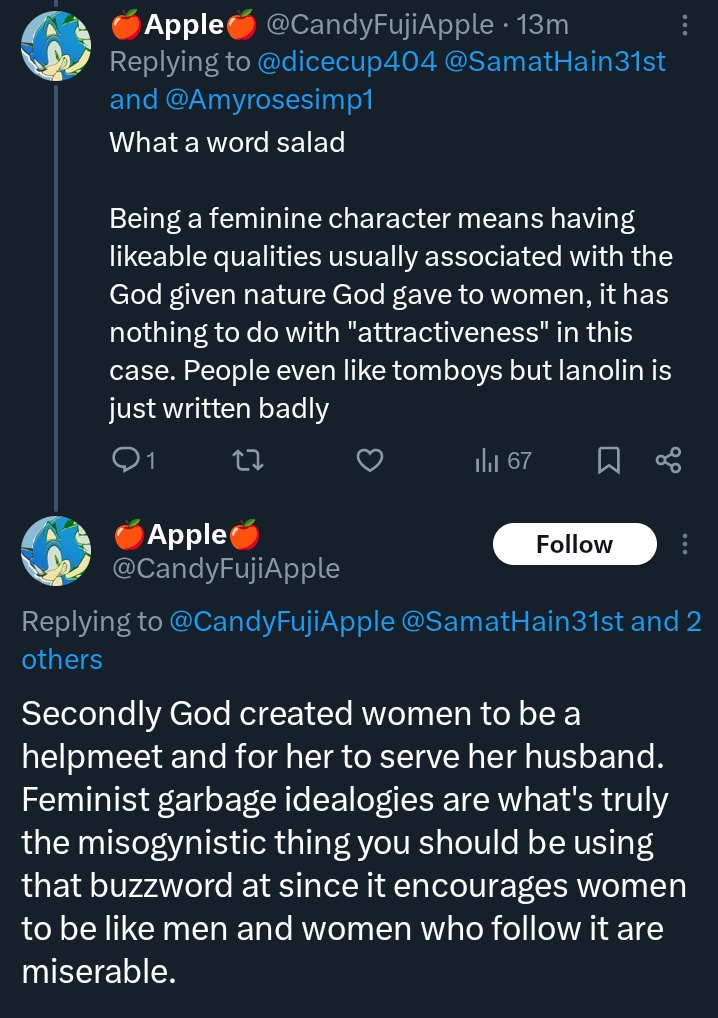Open @CandyFujiApple mention in second reply line
This screenshot has width=718, height=1018.
[281, 622]
